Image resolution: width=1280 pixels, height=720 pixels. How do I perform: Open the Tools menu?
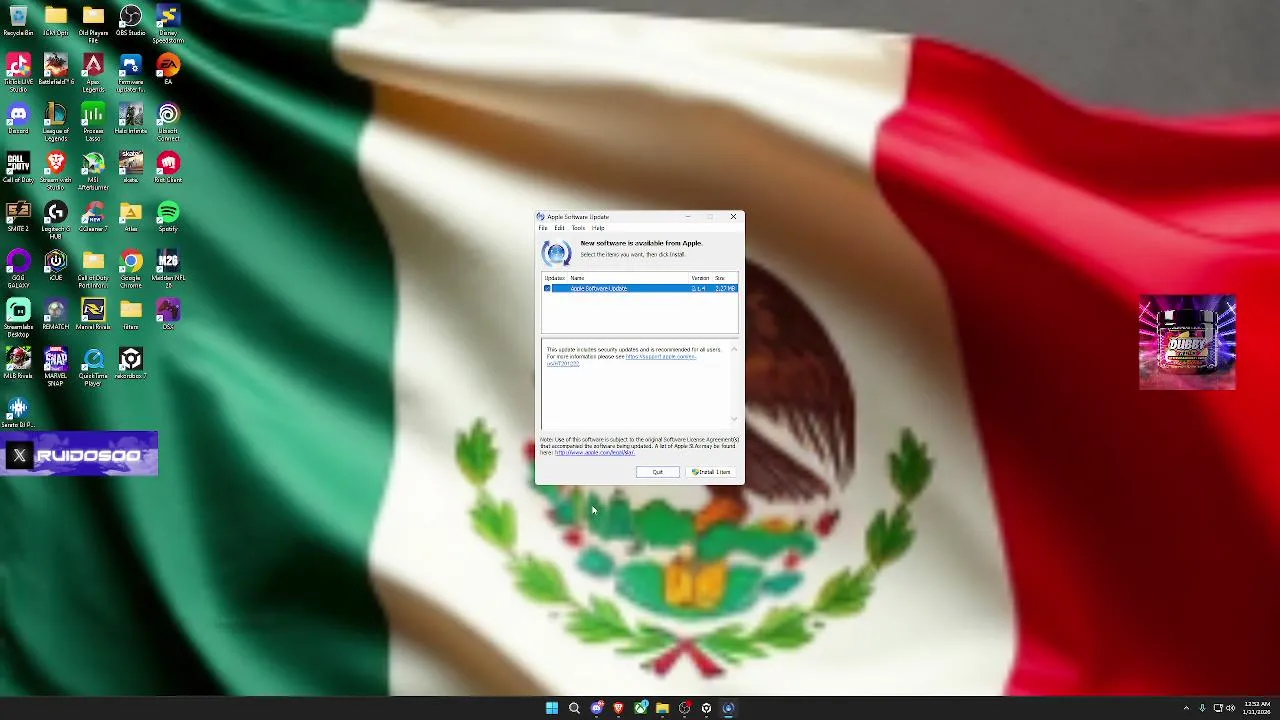pyautogui.click(x=578, y=228)
